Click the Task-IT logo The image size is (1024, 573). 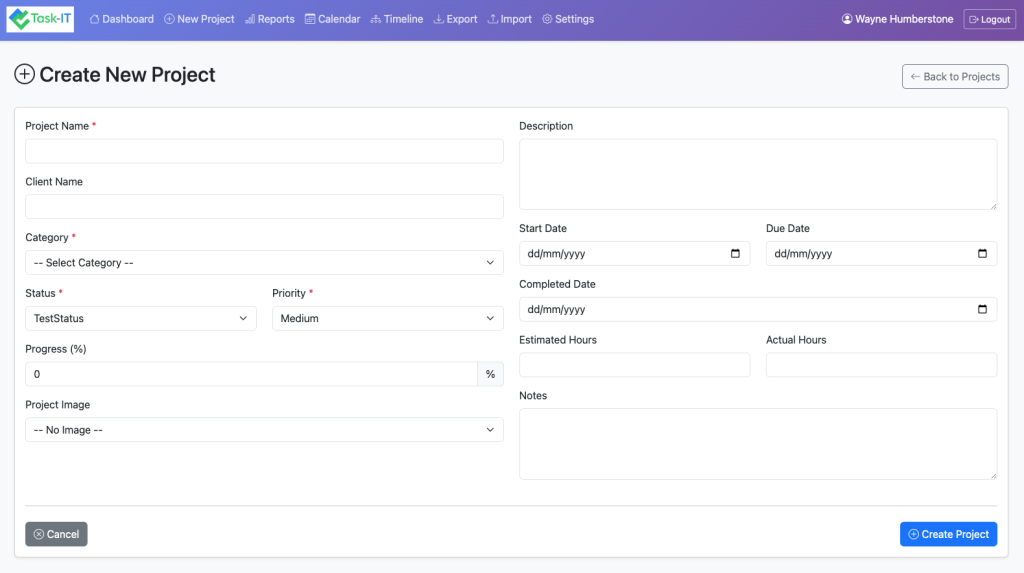[x=40, y=19]
